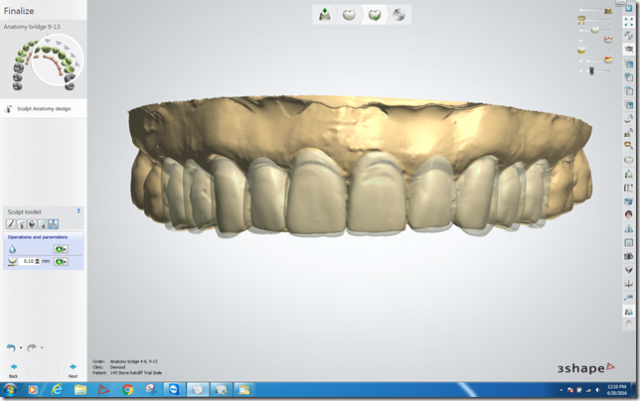The image size is (640, 401).
Task: Click the blue X icon atop right toolbar
Action: (x=629, y=8)
